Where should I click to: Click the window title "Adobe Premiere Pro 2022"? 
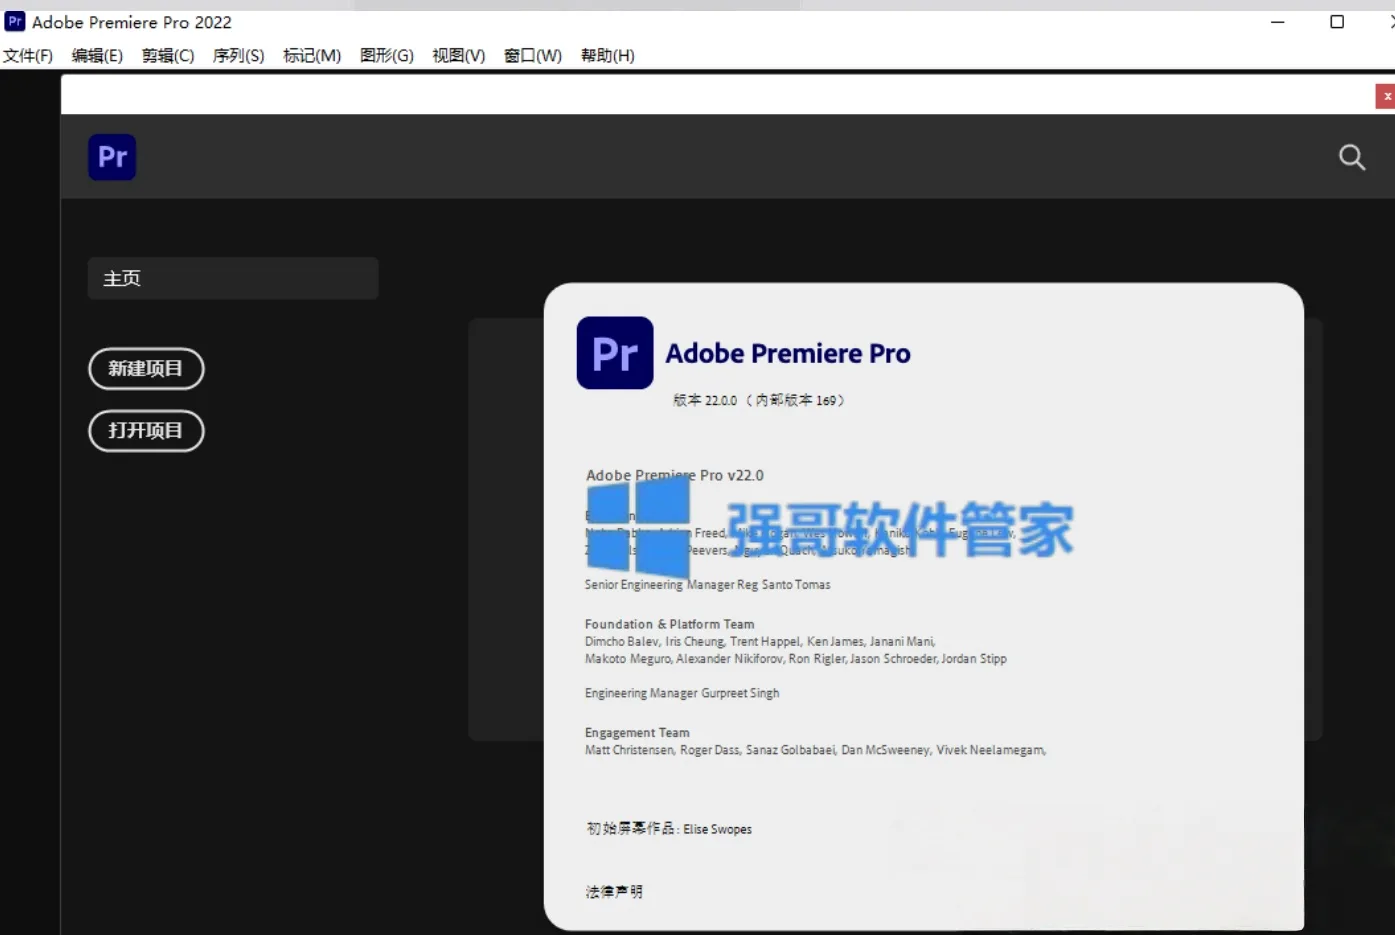click(132, 22)
